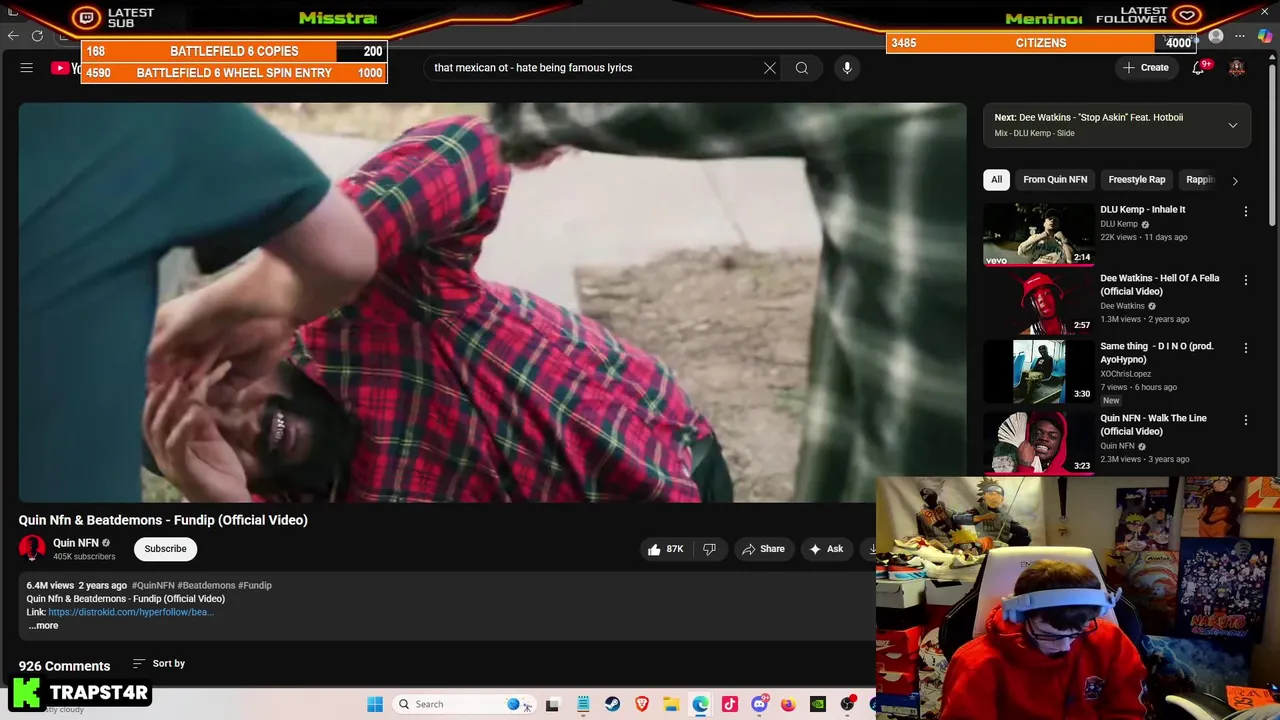
Task: Open more options for Same thing - D I N O
Action: click(x=1246, y=348)
